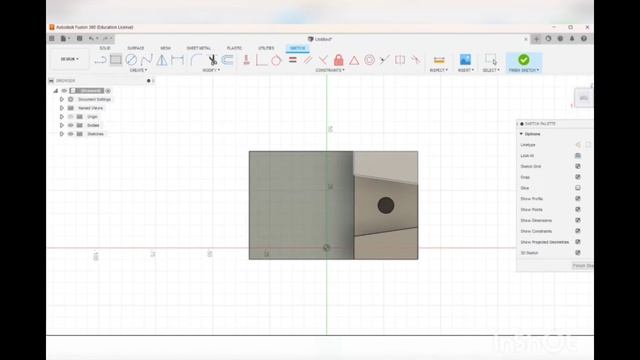Toggle the Sketch Grid checkbox

(x=578, y=166)
